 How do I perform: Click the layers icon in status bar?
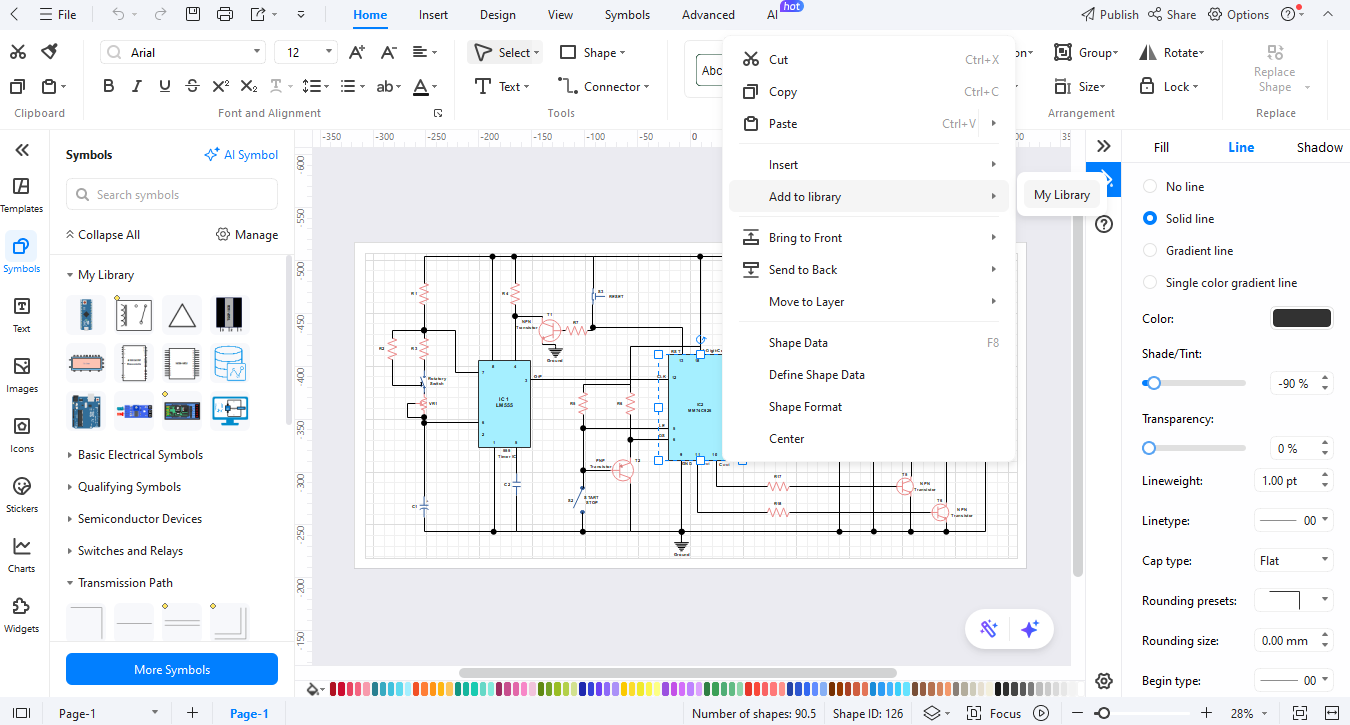(932, 713)
